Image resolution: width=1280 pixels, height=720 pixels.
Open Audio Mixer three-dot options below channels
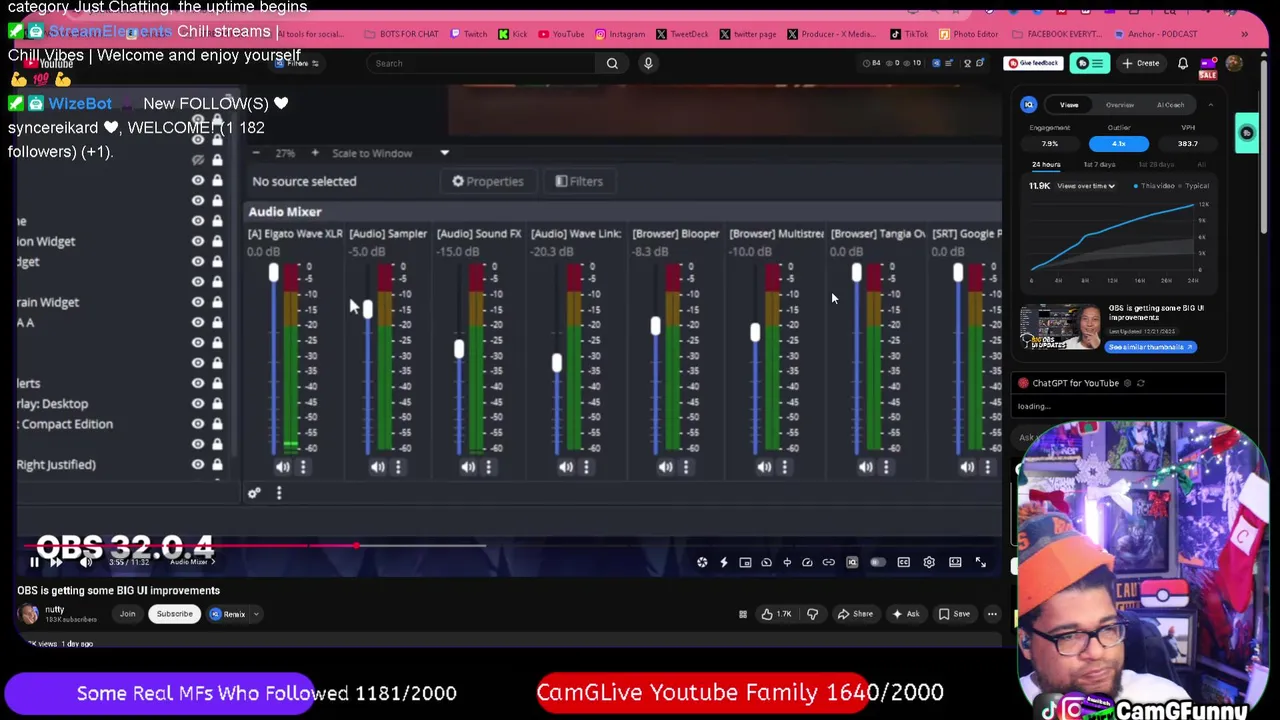point(279,493)
